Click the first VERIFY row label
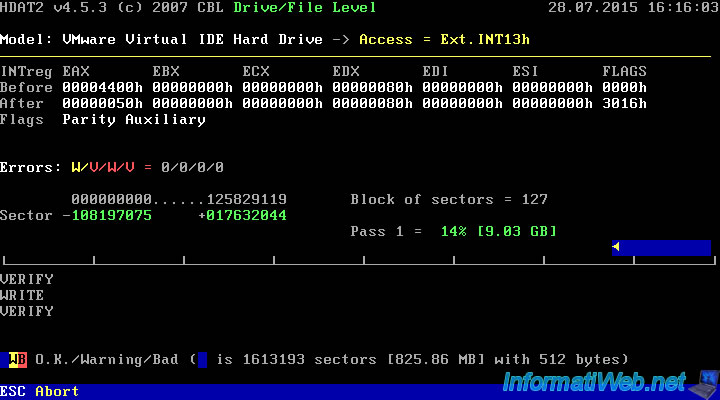Screen dimensions: 720x400 click(x=27, y=279)
